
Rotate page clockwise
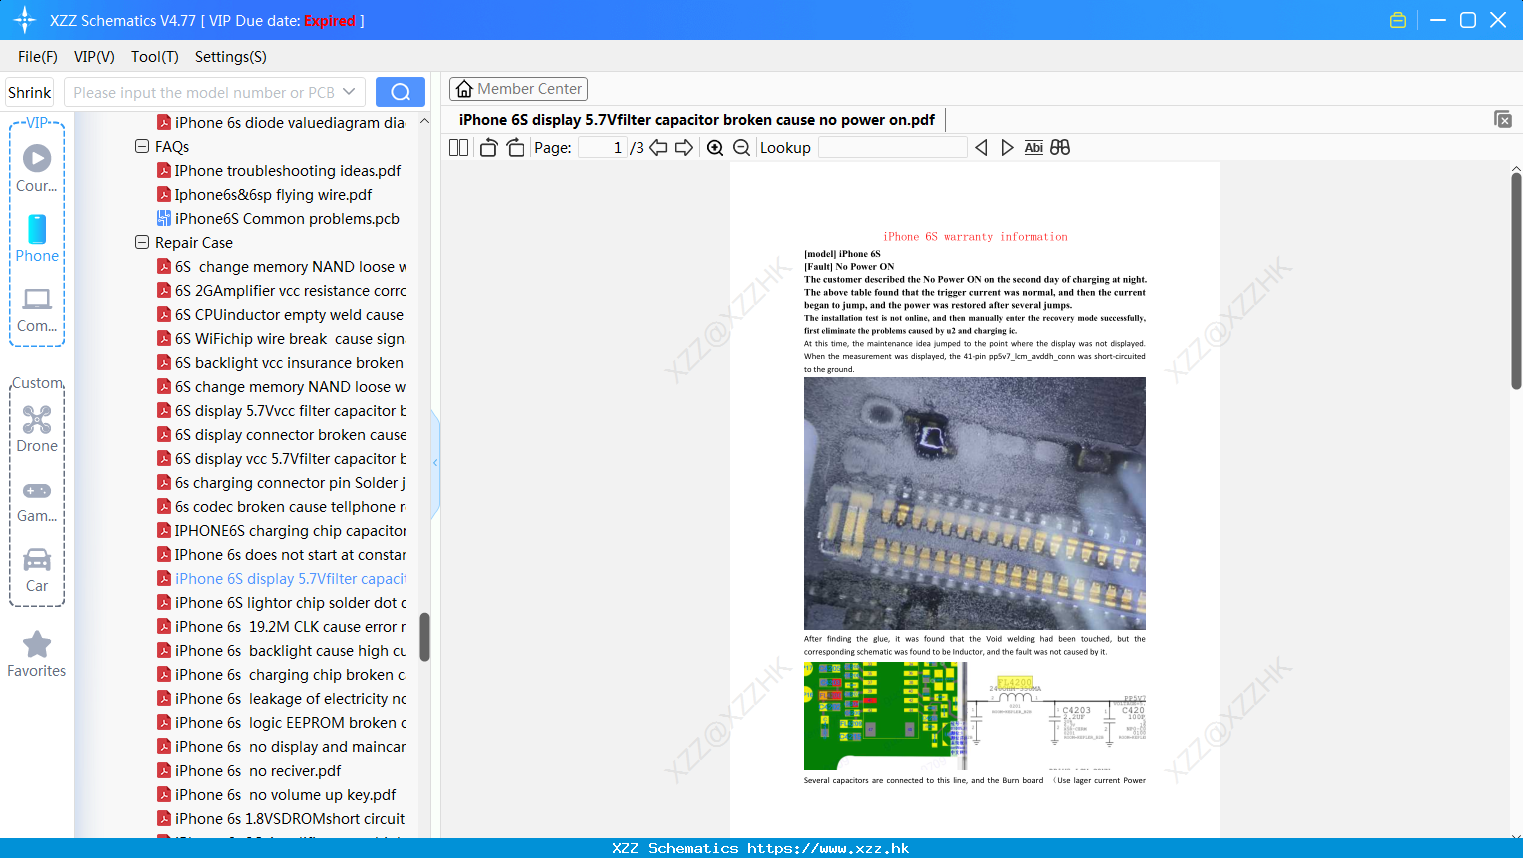click(x=515, y=148)
